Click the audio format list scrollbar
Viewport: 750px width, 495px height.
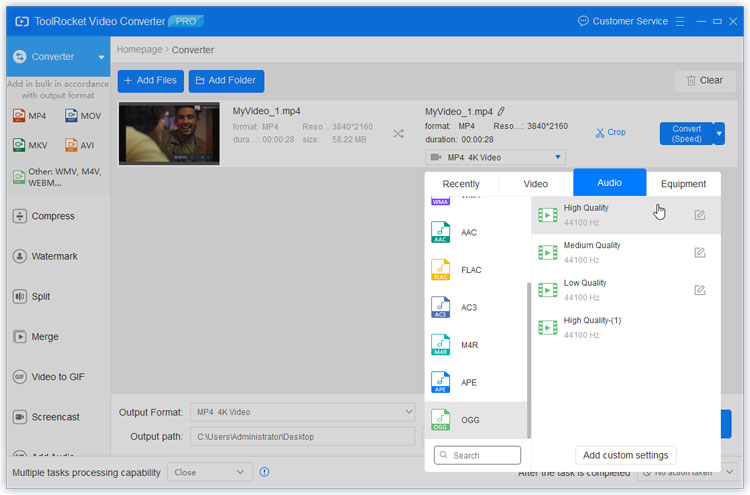point(529,360)
